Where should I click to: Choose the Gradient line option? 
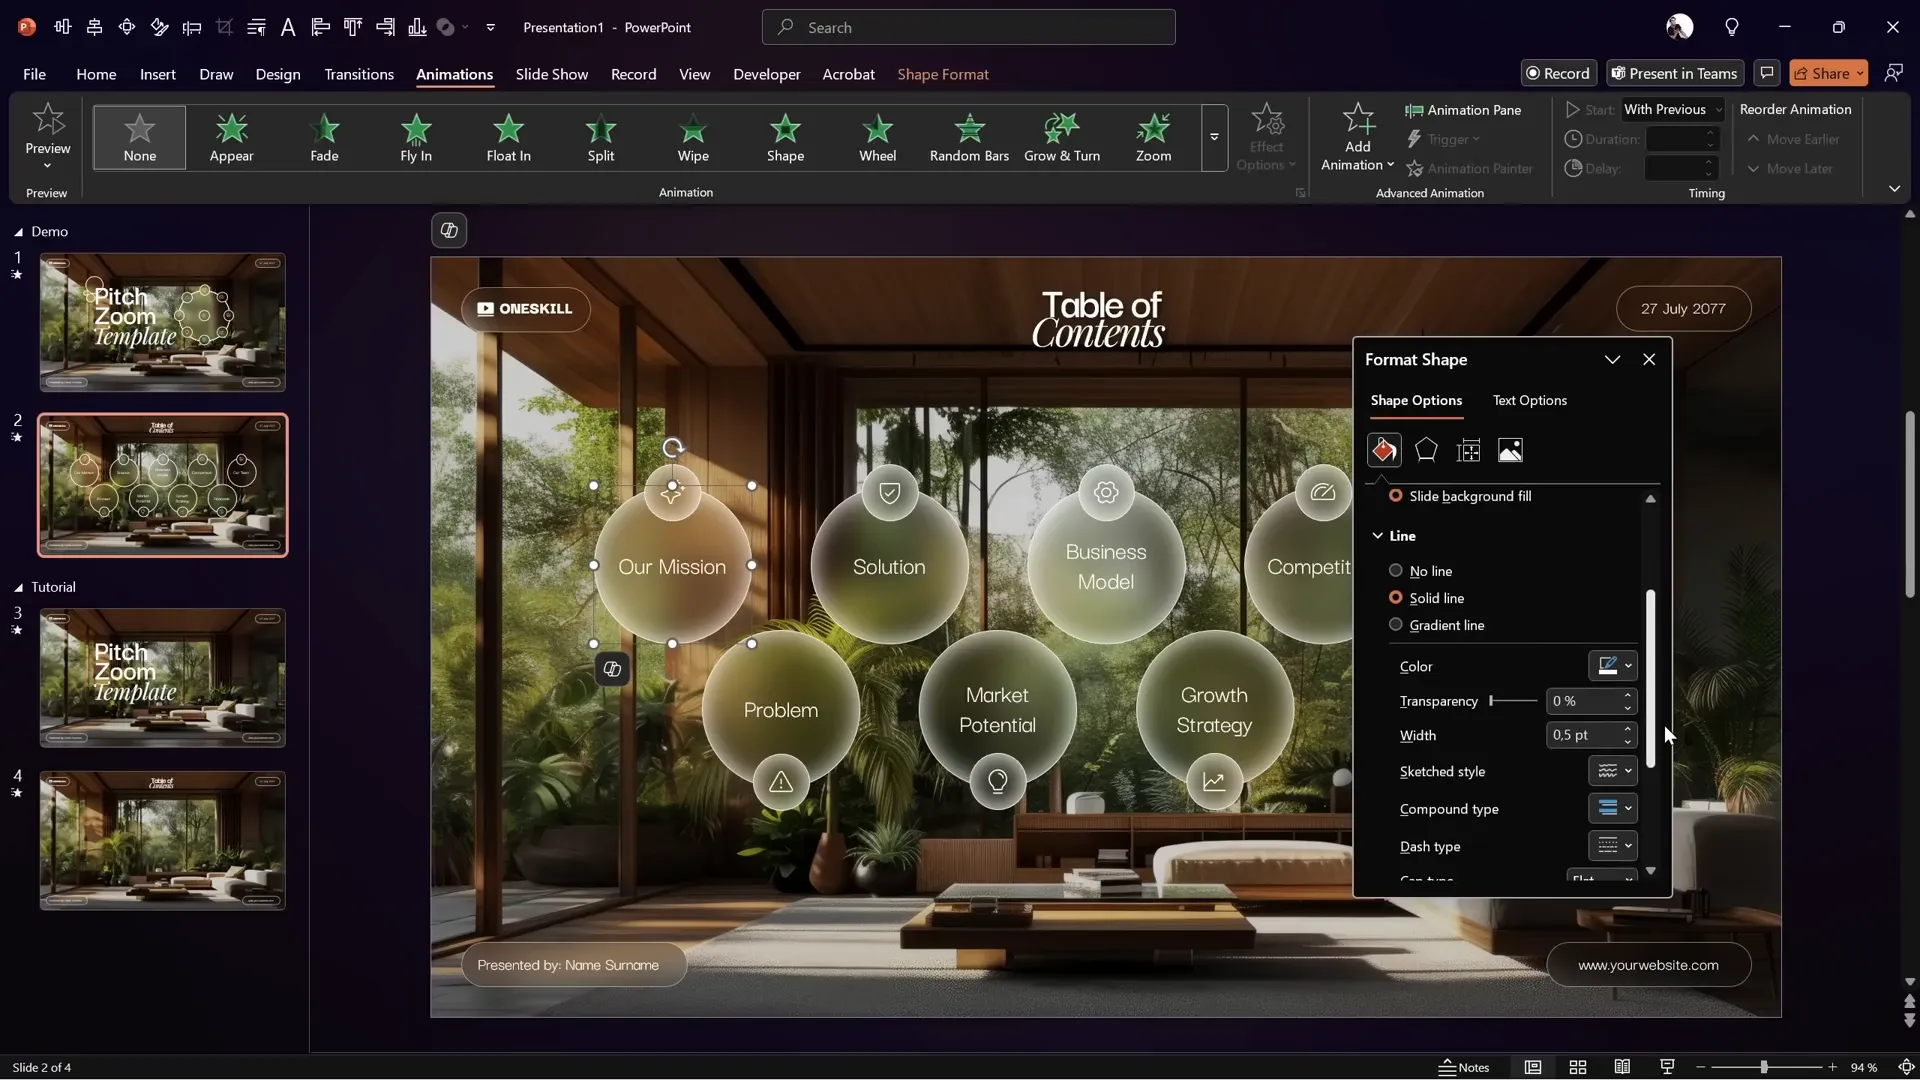[1396, 625]
